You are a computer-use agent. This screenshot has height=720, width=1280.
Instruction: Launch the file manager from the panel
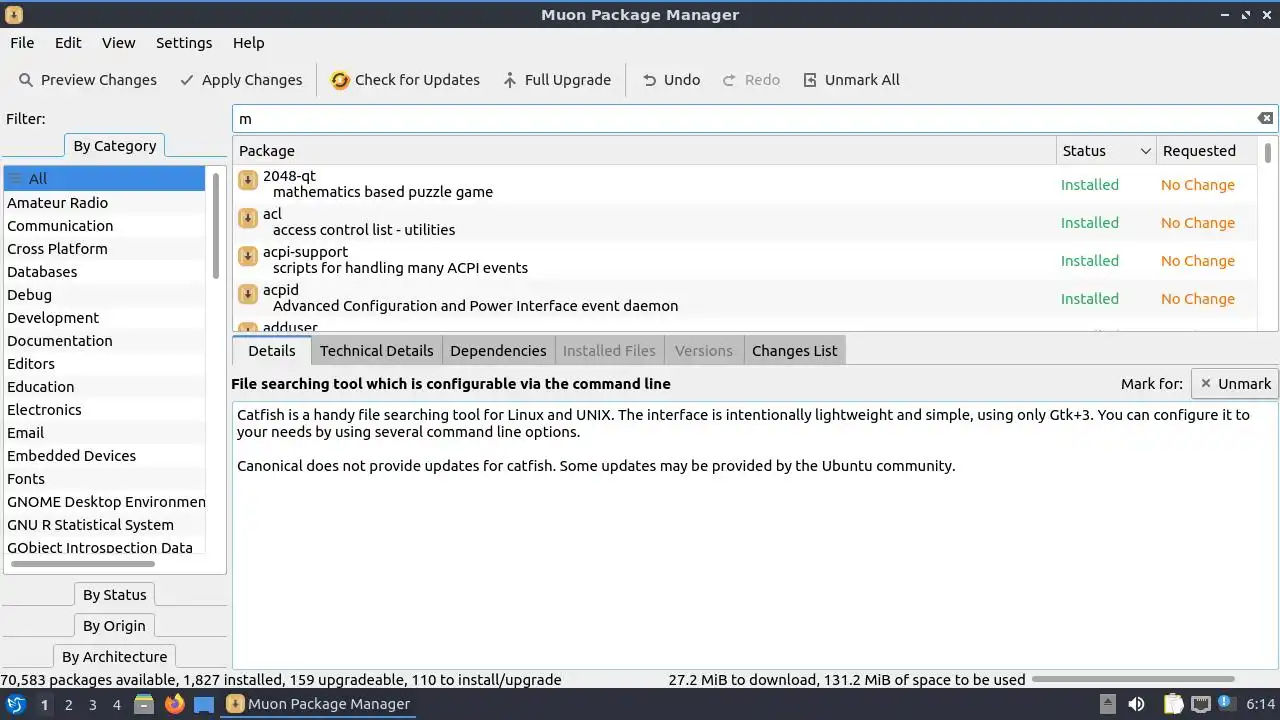point(144,704)
